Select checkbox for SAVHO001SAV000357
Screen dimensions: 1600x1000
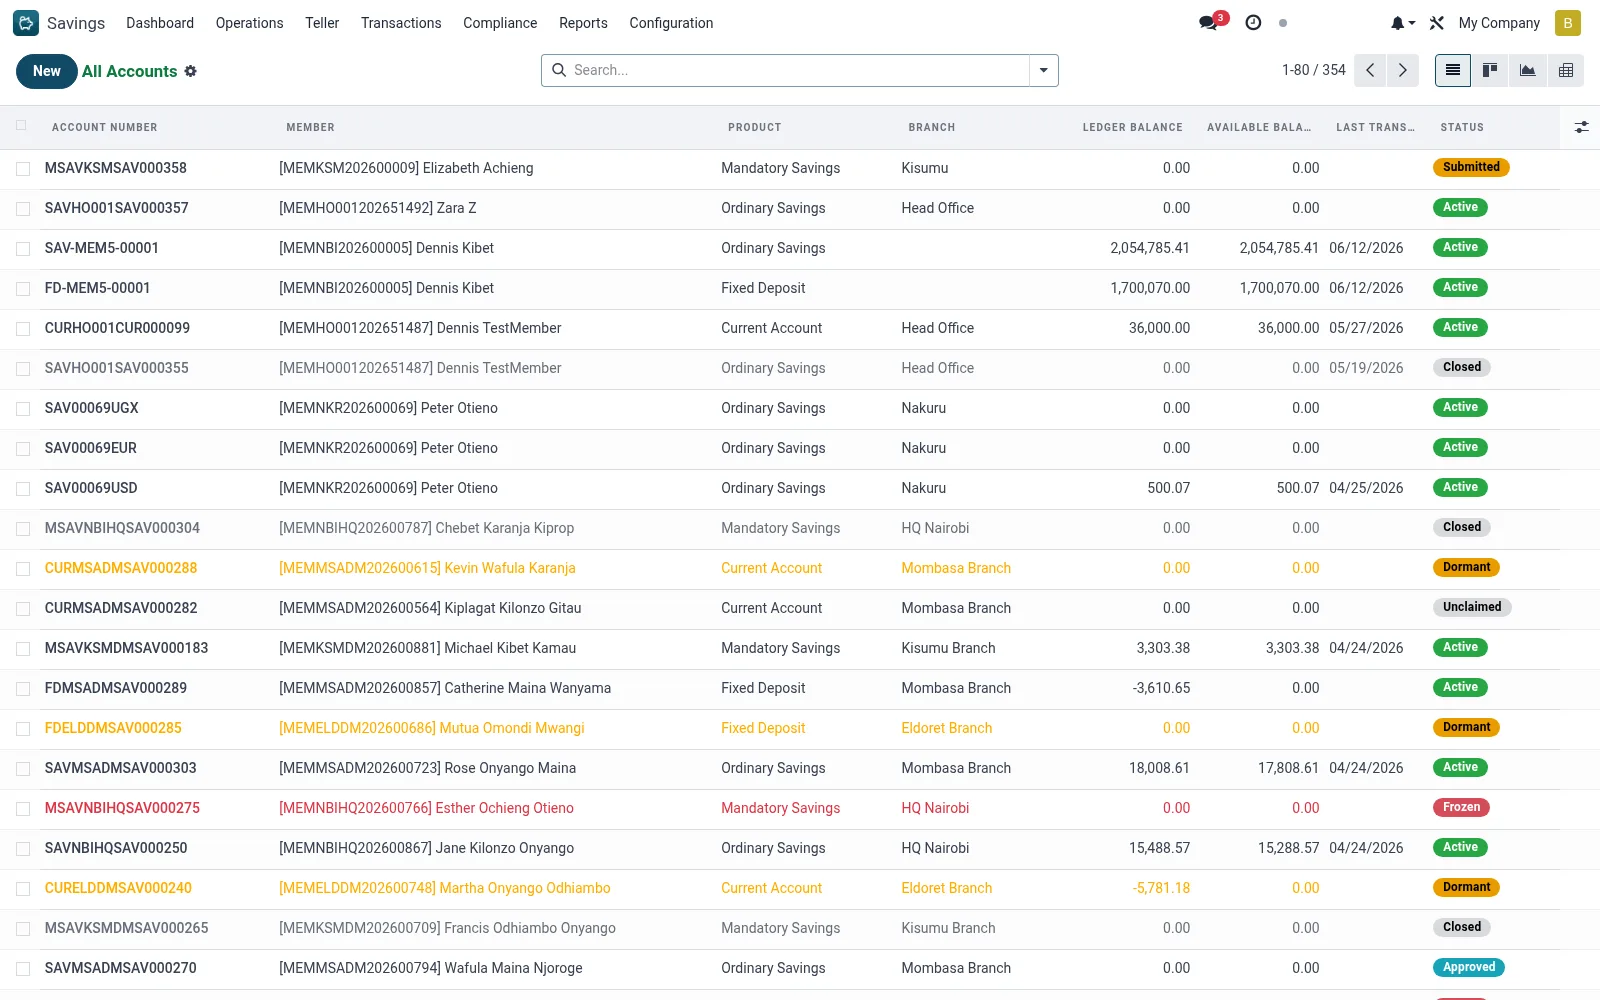point(23,209)
